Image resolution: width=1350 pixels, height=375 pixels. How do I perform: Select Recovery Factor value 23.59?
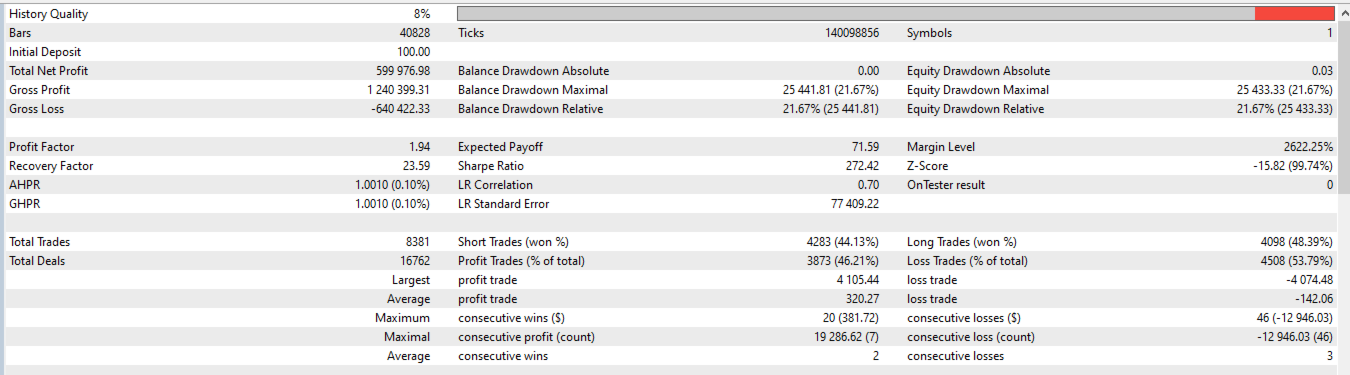[x=416, y=166]
